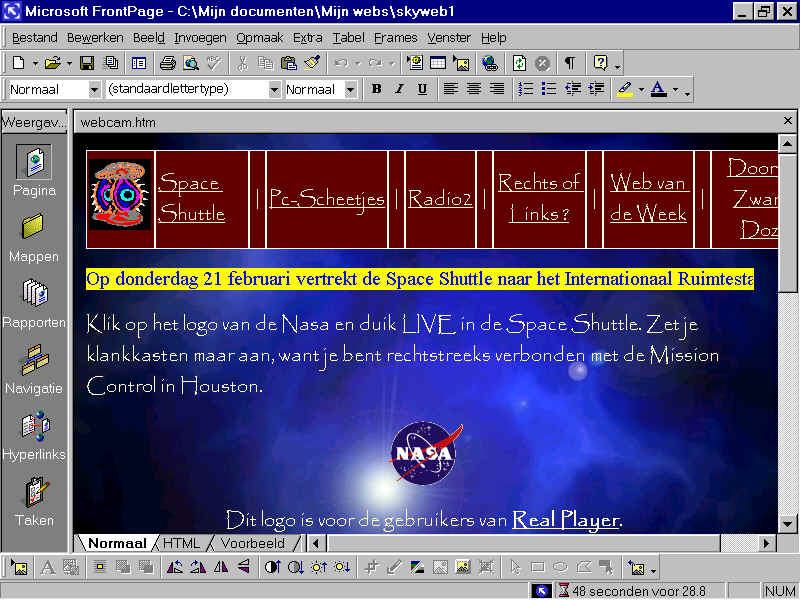Run the spelling check icon

click(214, 63)
